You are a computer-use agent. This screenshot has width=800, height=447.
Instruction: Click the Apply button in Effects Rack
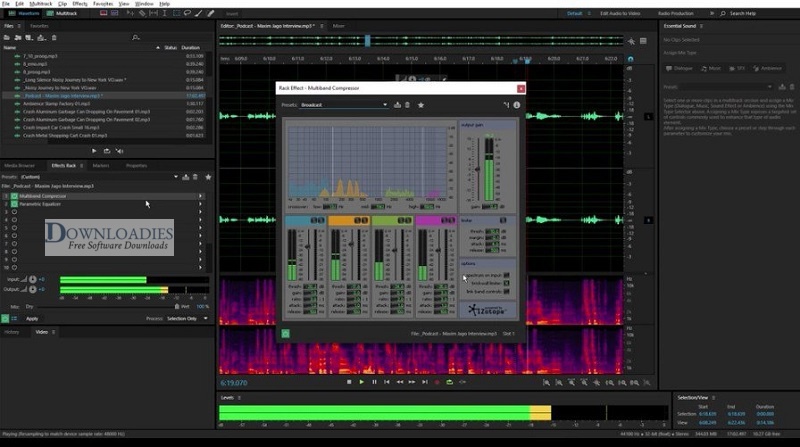click(x=32, y=318)
